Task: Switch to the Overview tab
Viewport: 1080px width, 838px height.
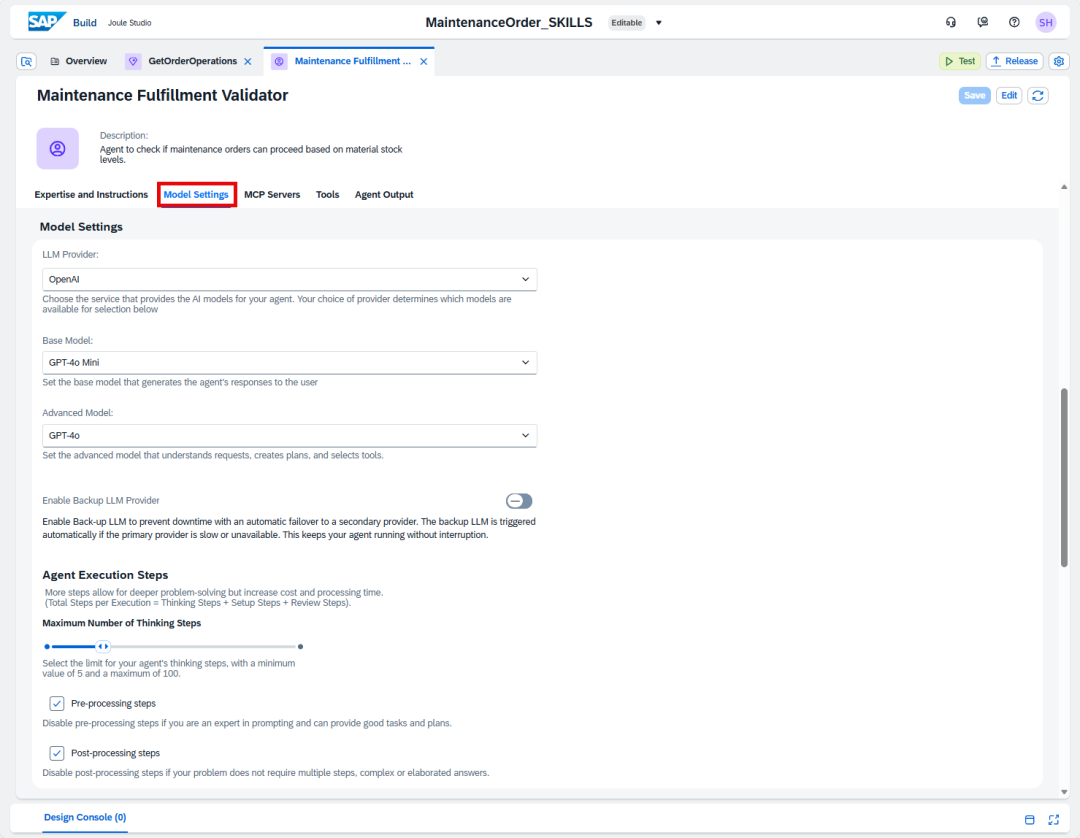Action: 79,61
